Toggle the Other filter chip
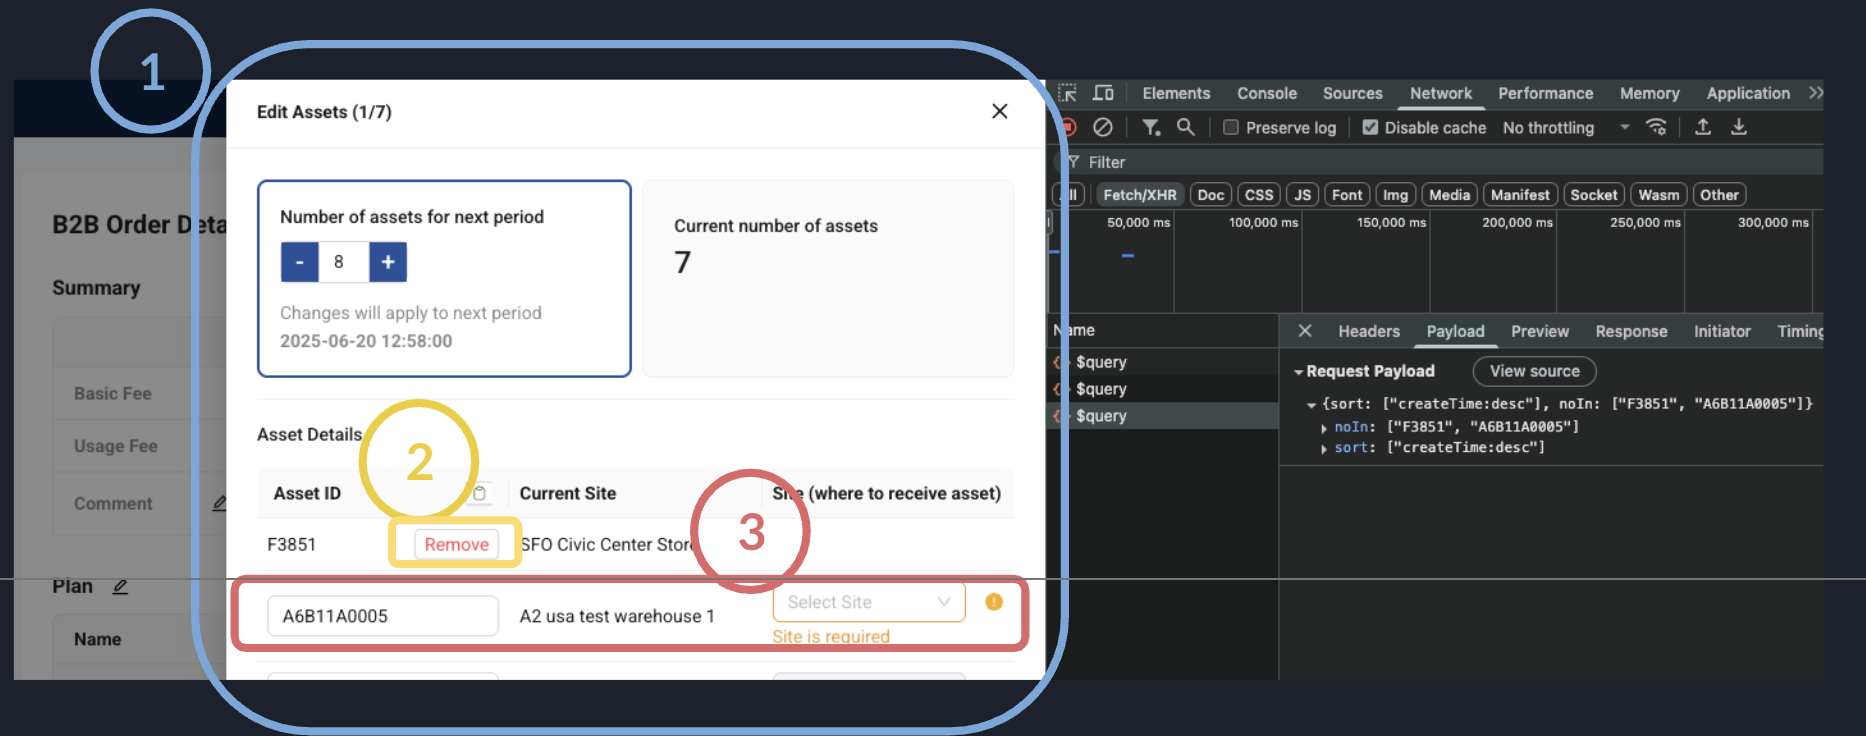This screenshot has height=736, width=1866. [x=1719, y=195]
